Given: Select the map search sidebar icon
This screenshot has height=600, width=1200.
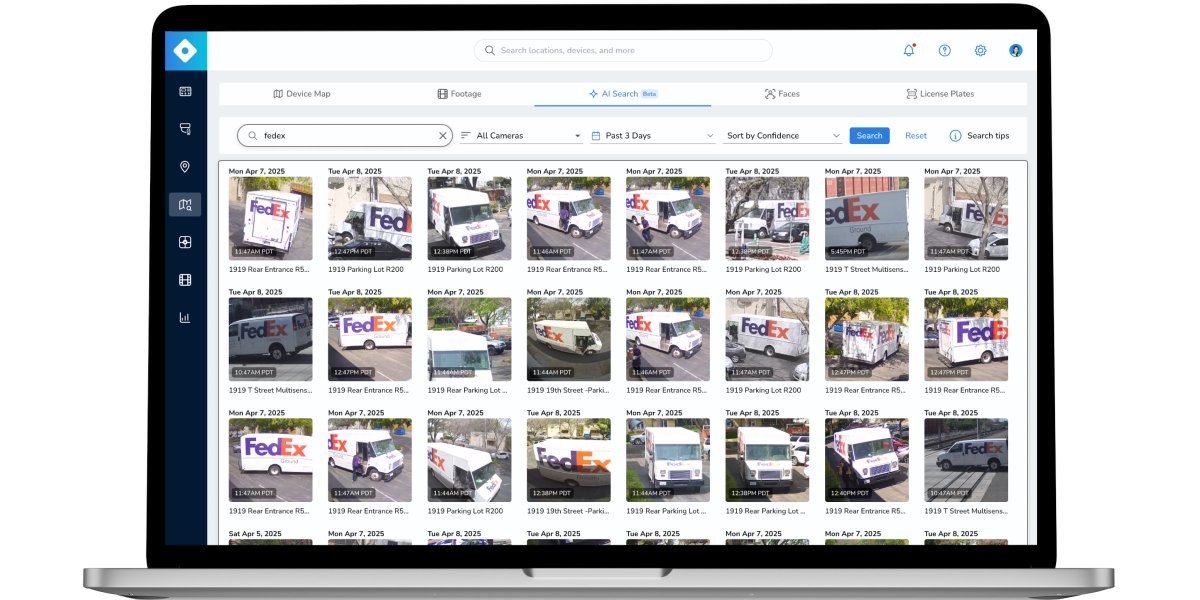Looking at the screenshot, I should click(185, 205).
